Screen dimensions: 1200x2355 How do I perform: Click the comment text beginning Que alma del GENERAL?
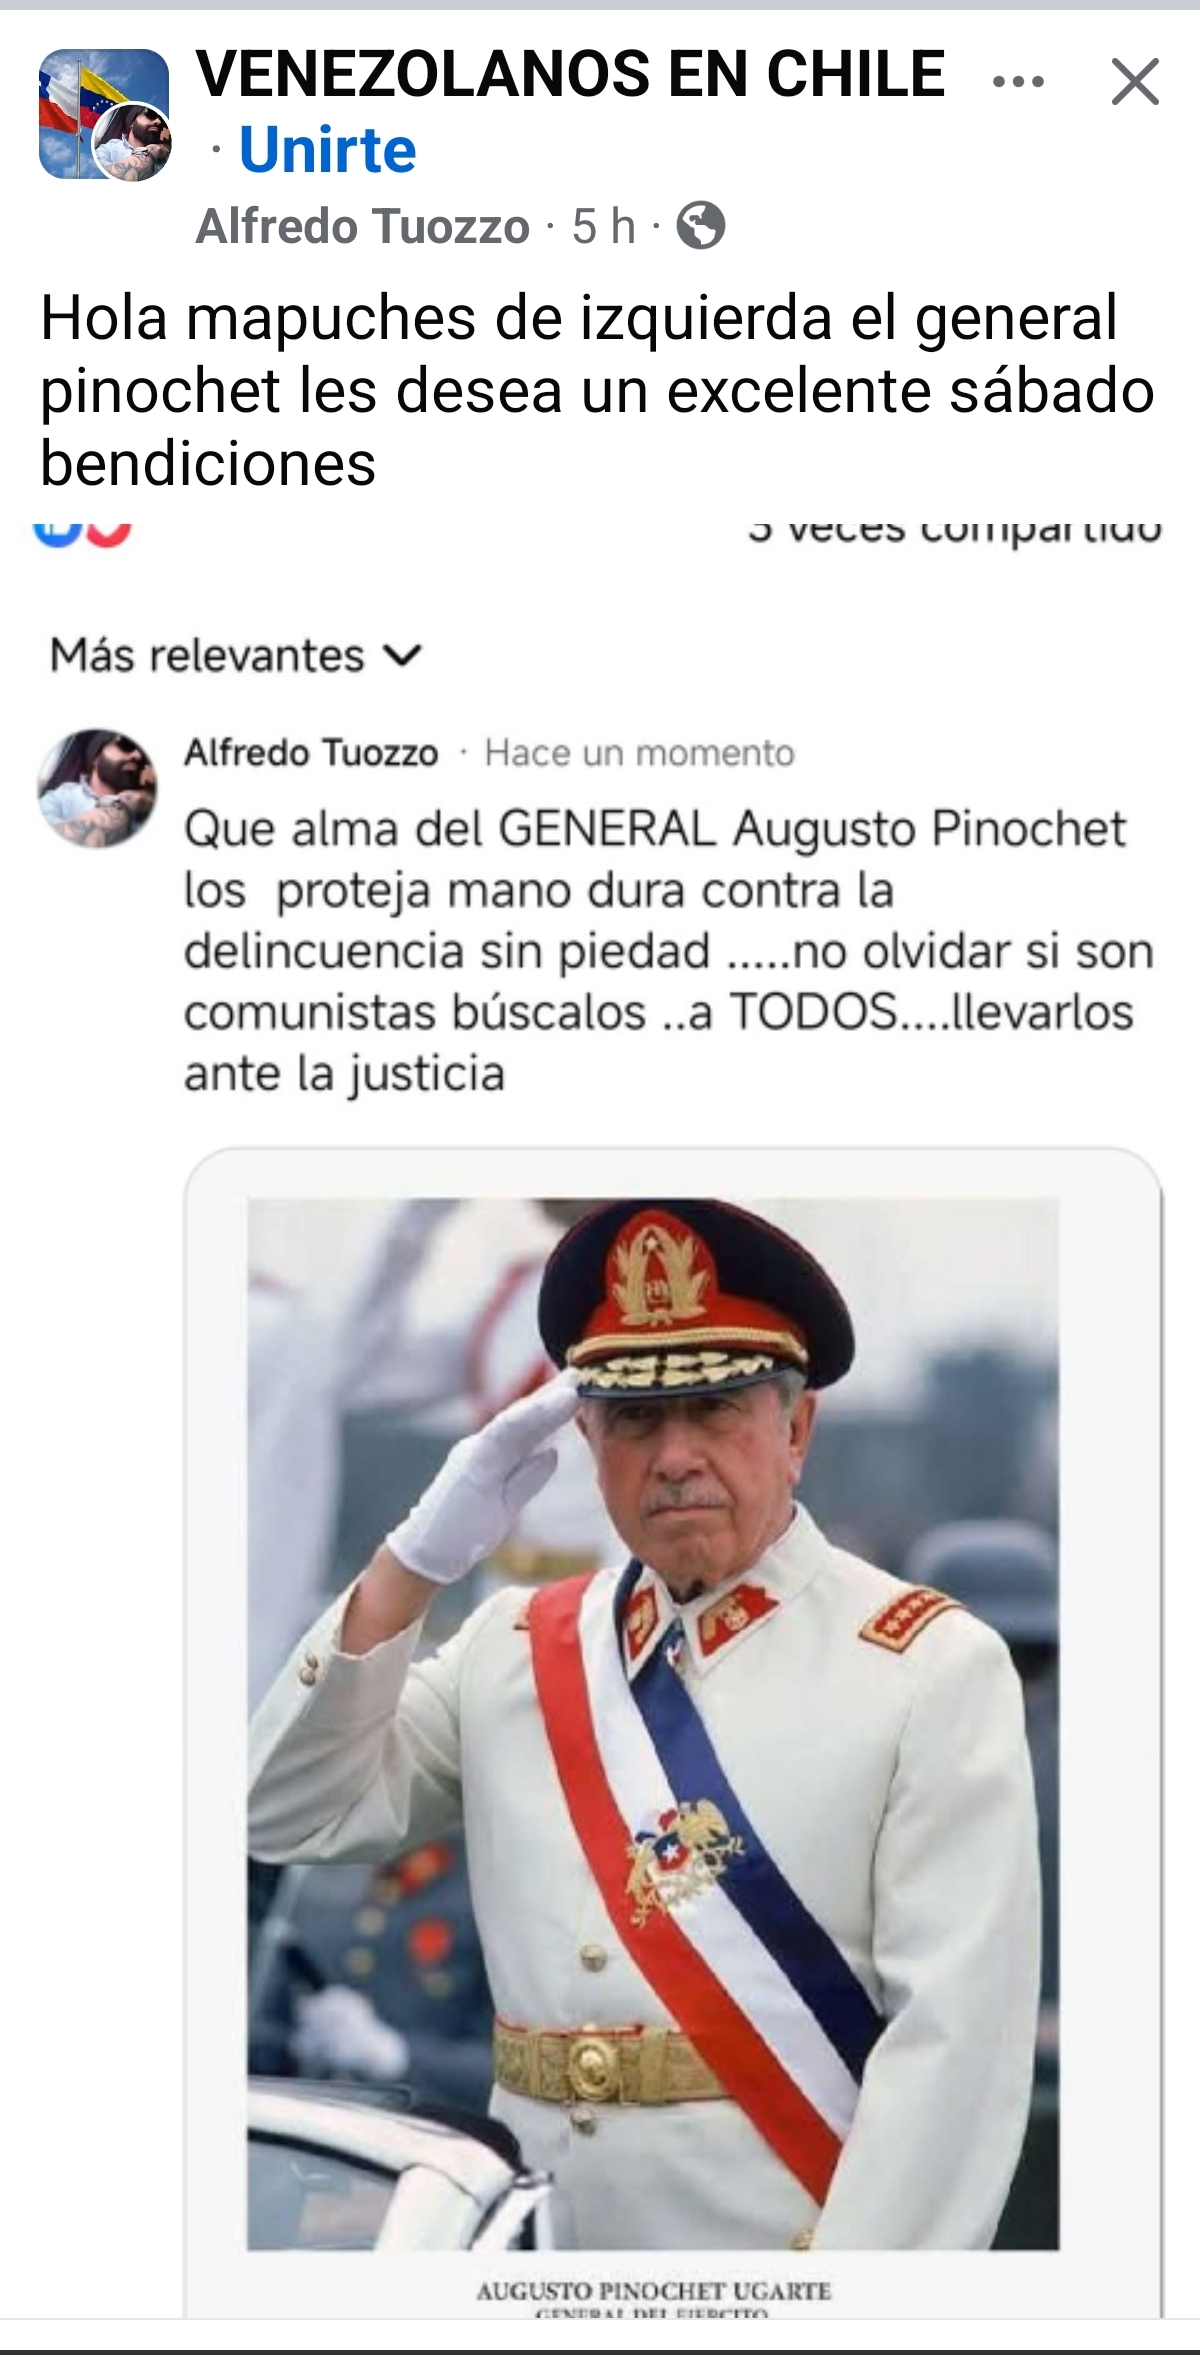point(668,951)
